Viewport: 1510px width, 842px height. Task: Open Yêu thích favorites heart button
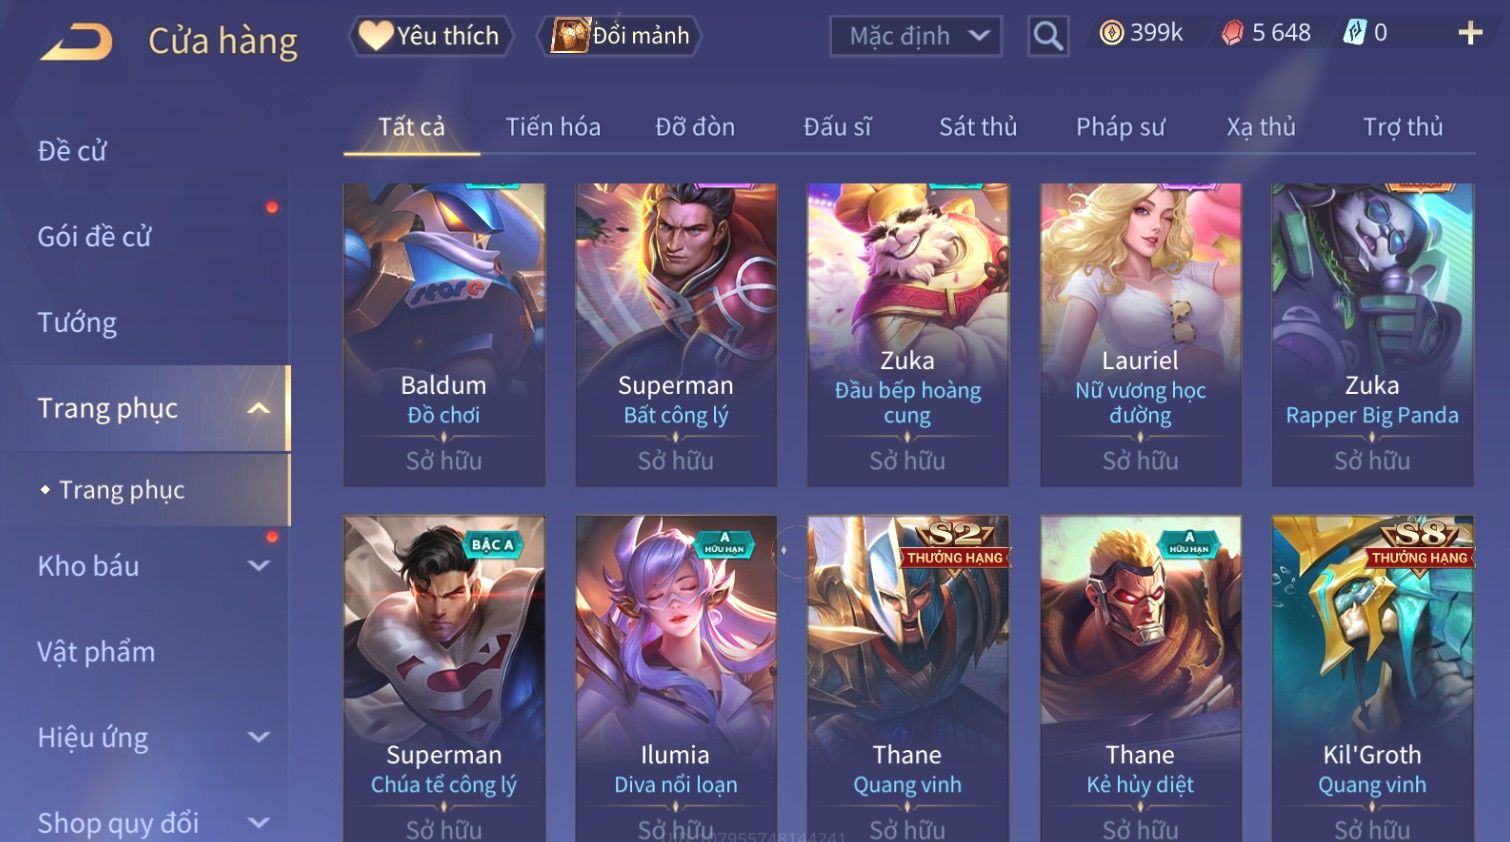431,36
